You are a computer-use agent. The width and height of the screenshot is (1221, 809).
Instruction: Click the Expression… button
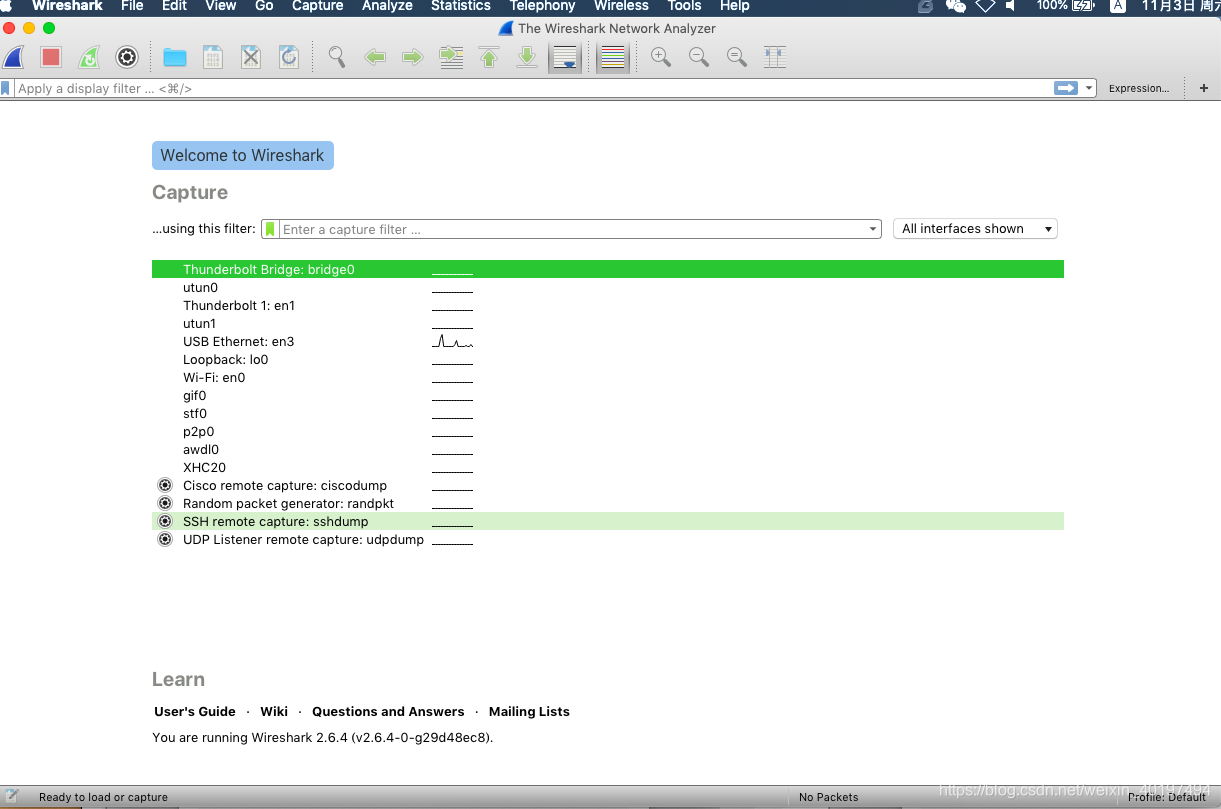[1138, 88]
